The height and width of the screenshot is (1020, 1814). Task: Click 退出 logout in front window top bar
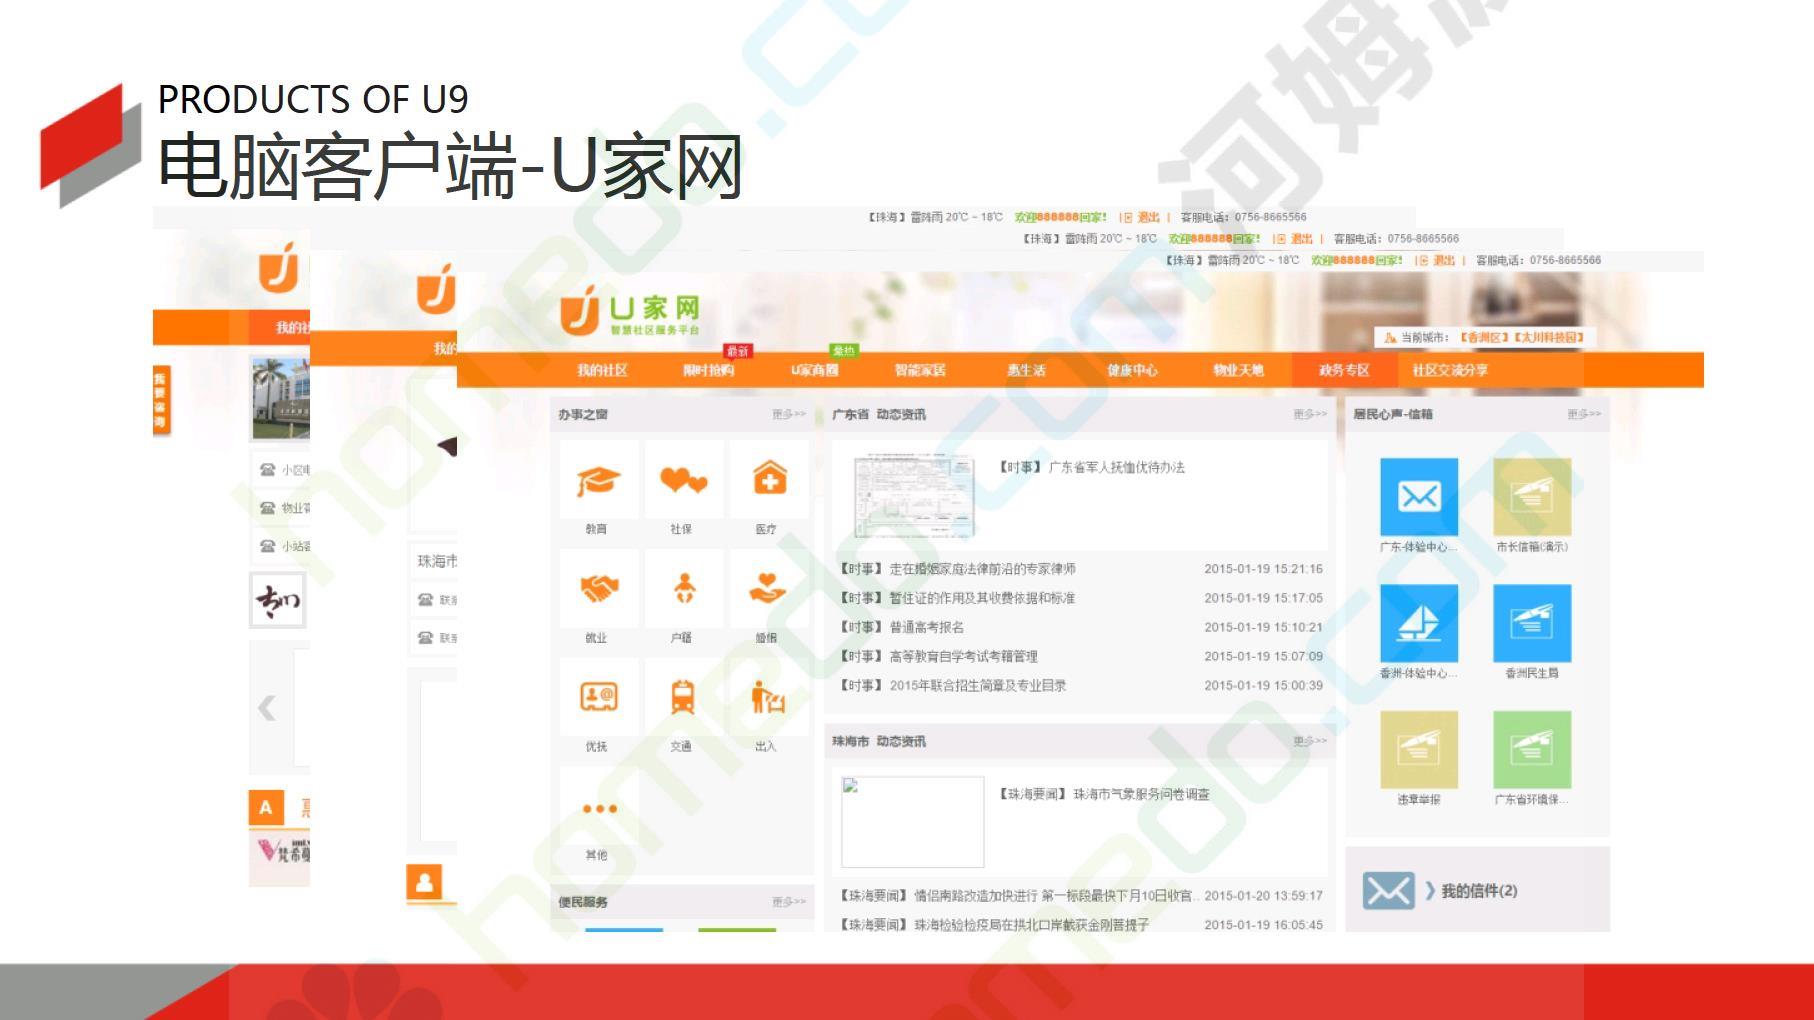(1443, 260)
